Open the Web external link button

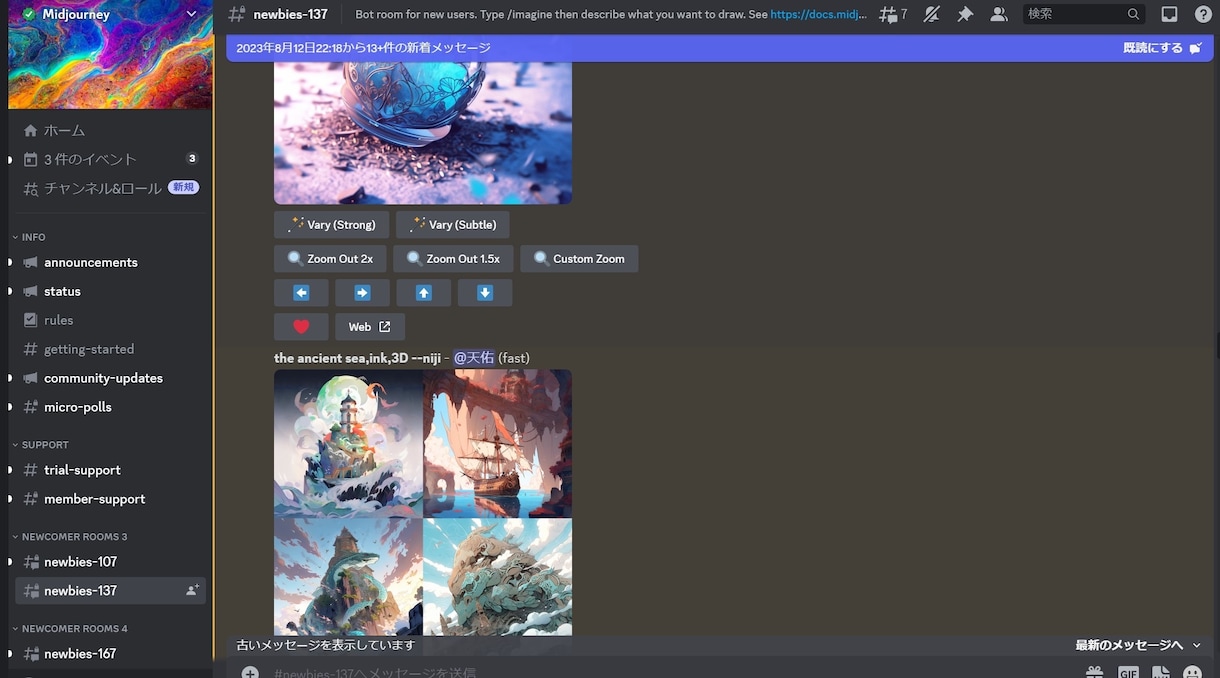(x=370, y=327)
